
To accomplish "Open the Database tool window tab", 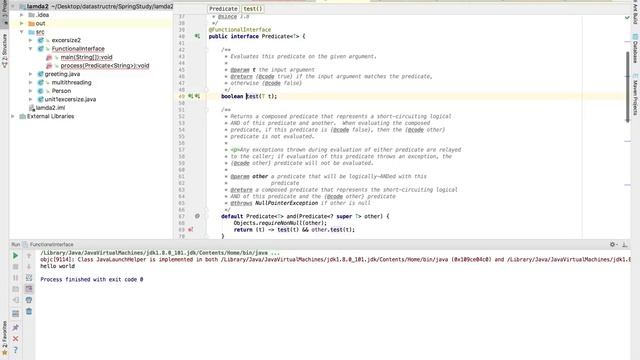I will [x=636, y=48].
